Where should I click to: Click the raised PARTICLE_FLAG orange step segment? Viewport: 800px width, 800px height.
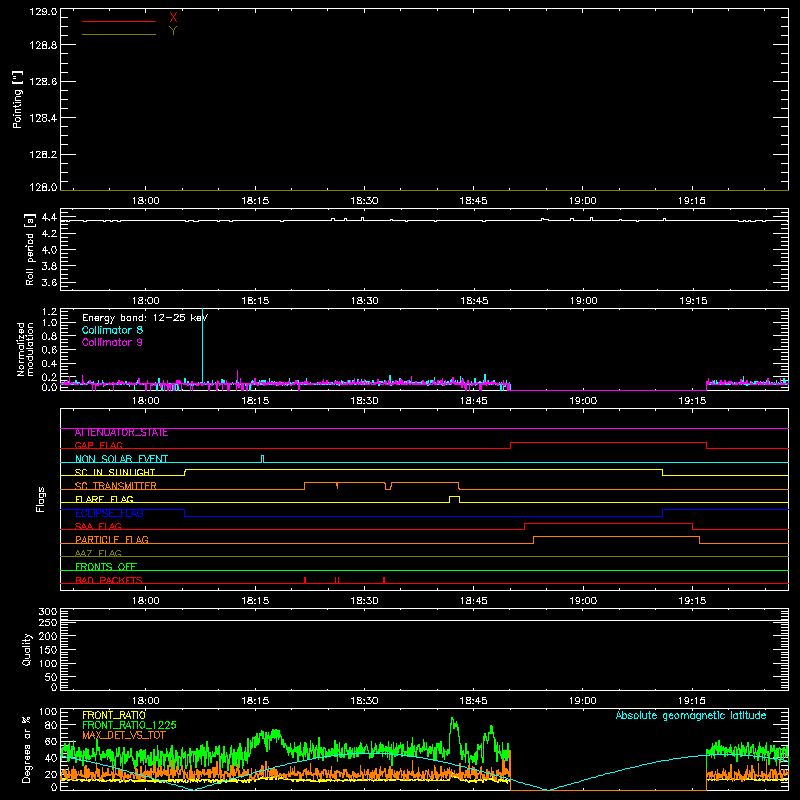click(616, 537)
